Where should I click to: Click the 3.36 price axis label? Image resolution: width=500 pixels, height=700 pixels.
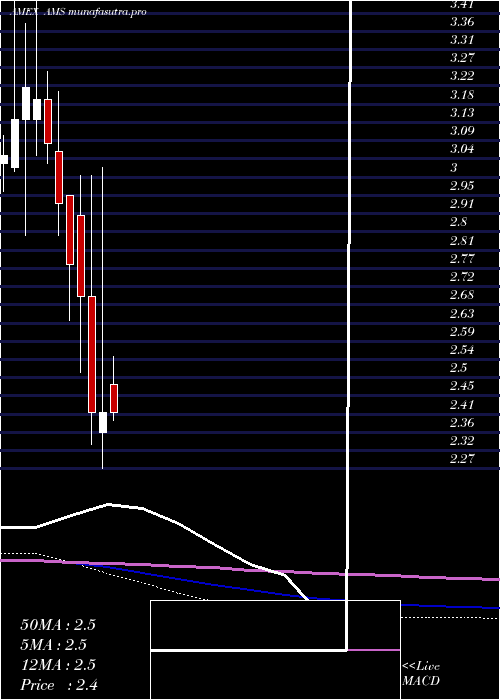pos(462,22)
